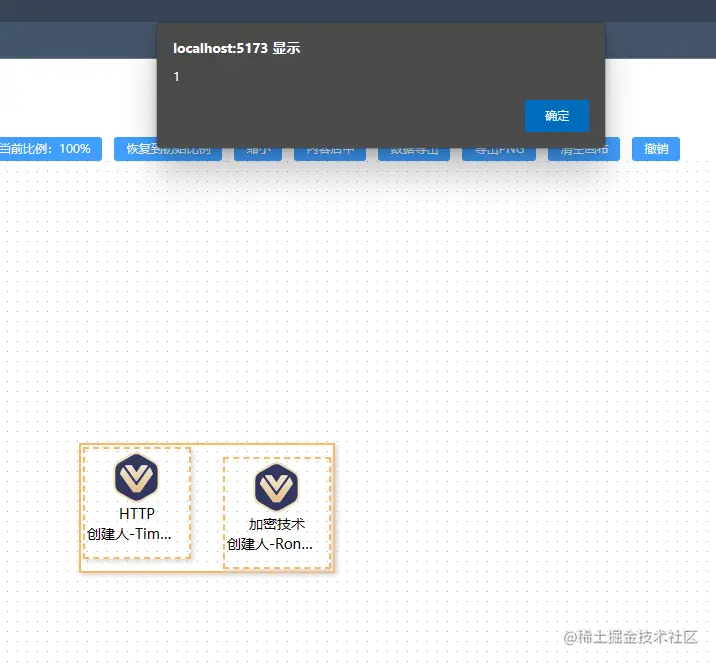The height and width of the screenshot is (664, 716).
Task: Select the 加密技术 node hexagon icon
Action: pos(276,488)
